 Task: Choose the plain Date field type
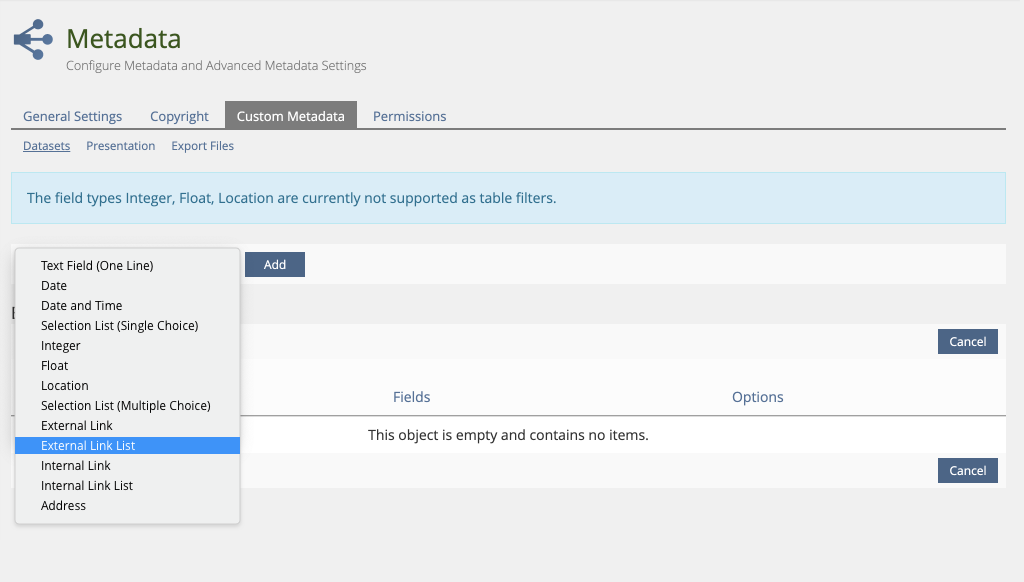(x=54, y=286)
